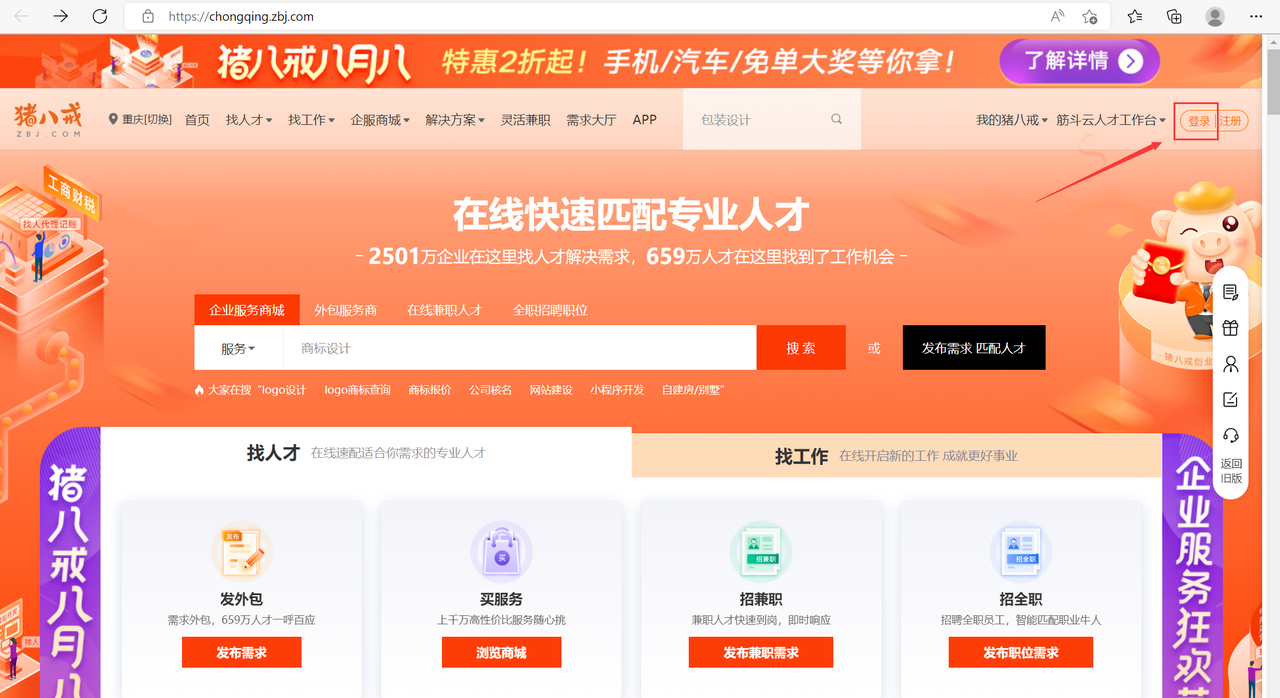Viewport: 1280px width, 698px height.
Task: Click the browser forward arrow
Action: coord(61,16)
